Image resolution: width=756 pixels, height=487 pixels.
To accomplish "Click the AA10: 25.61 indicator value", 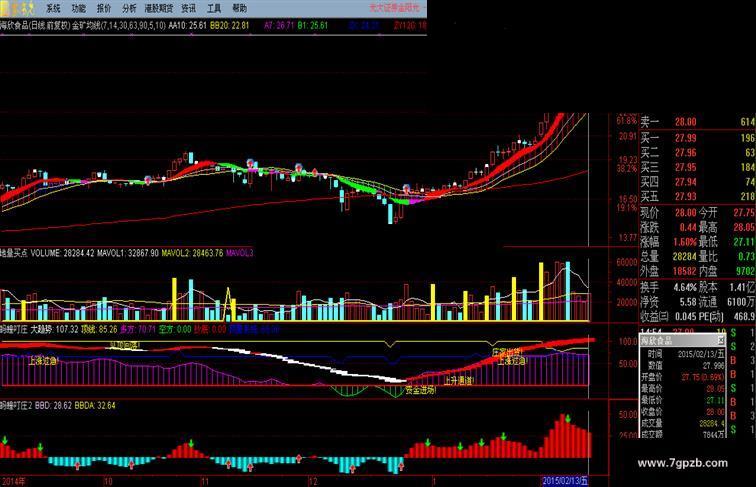I will (x=187, y=25).
